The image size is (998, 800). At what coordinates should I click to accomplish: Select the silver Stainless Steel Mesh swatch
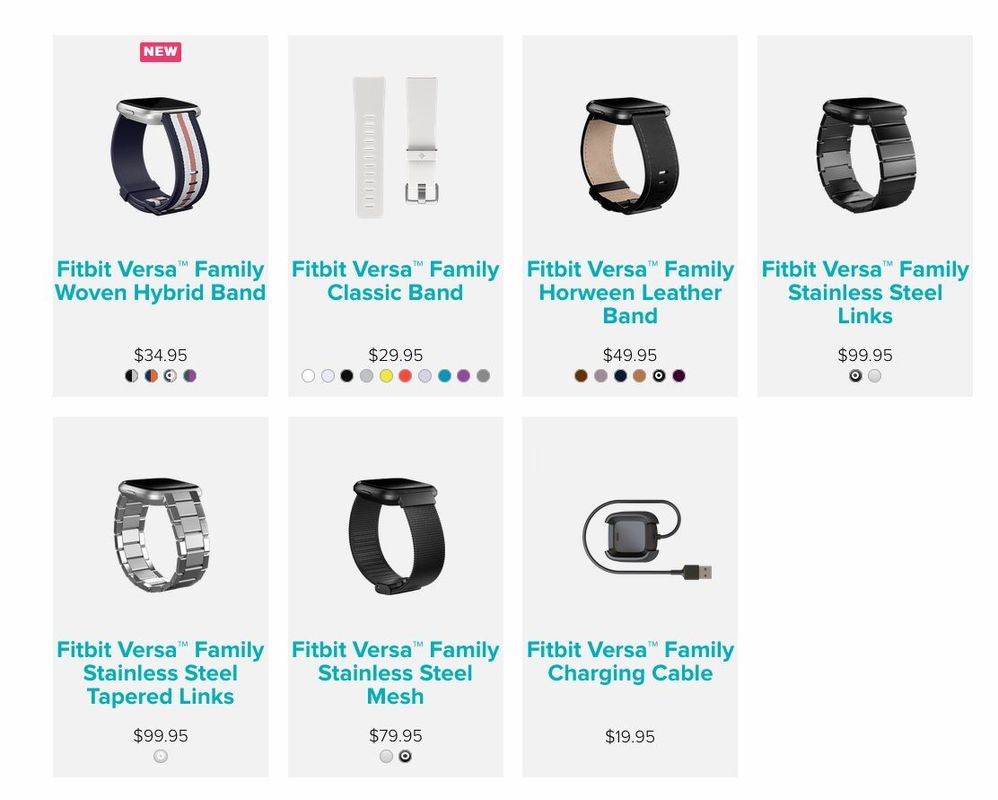[386, 757]
